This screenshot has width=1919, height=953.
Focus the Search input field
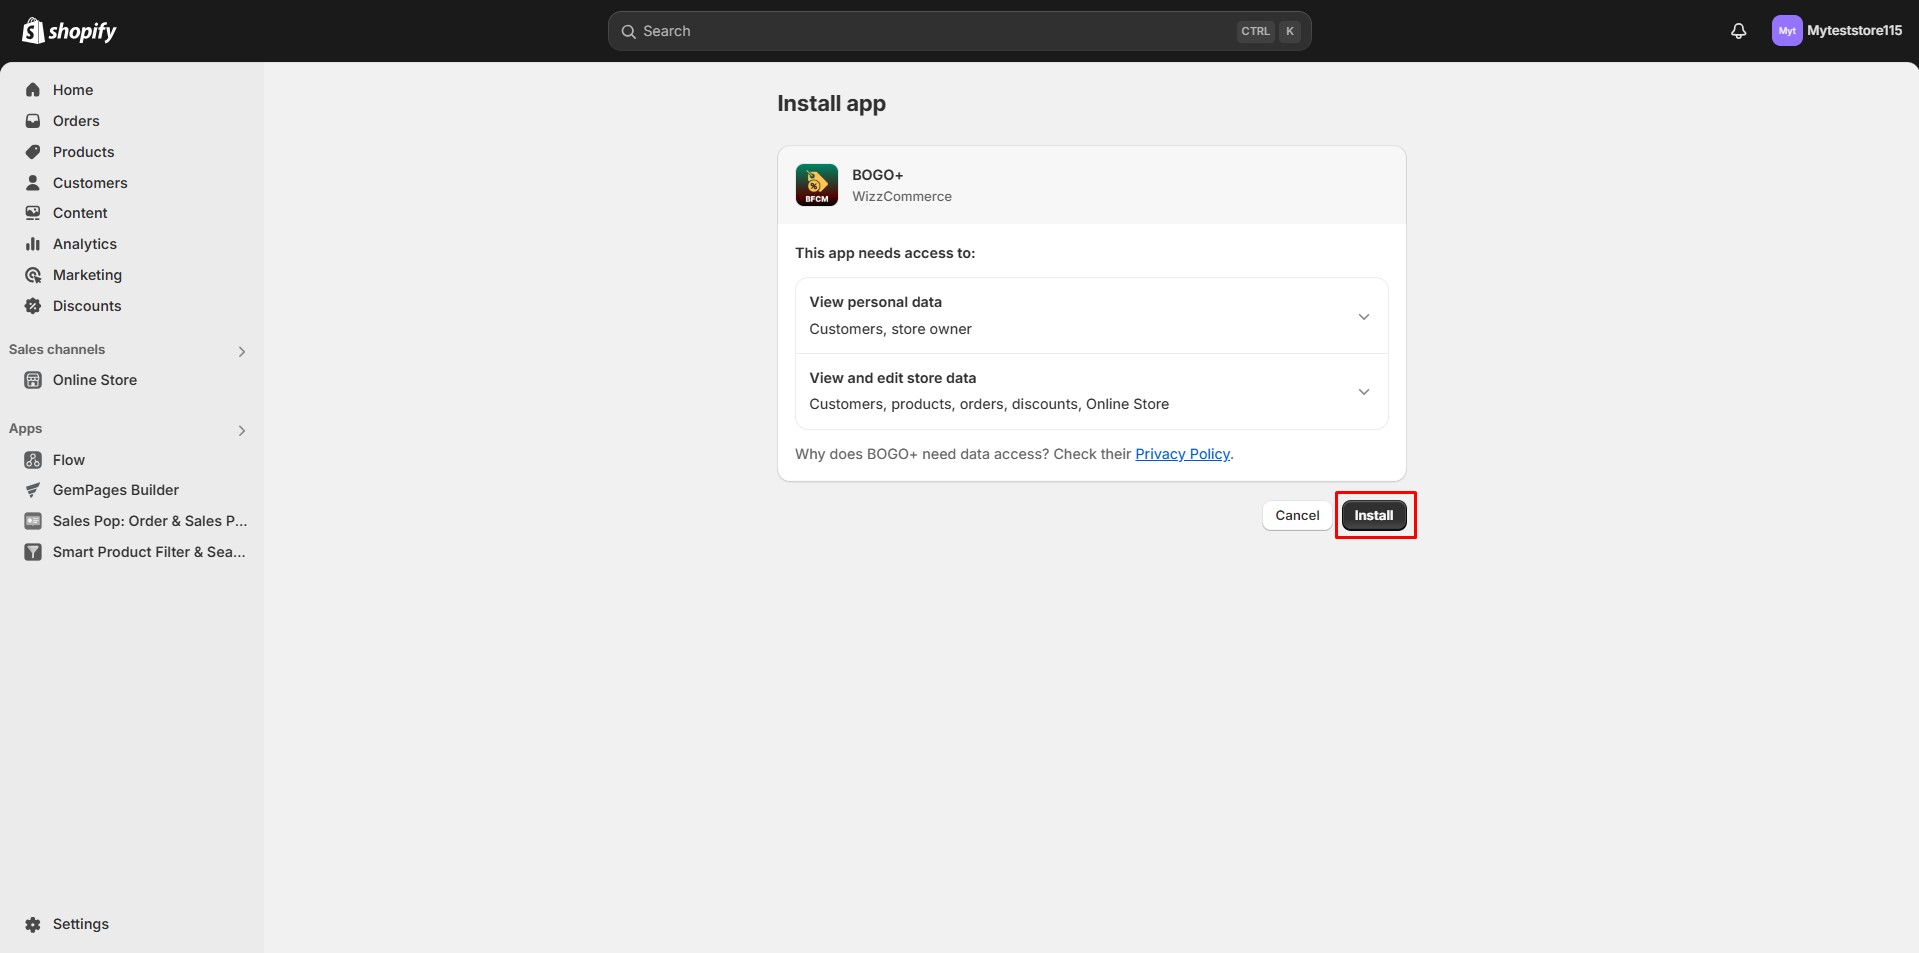960,31
